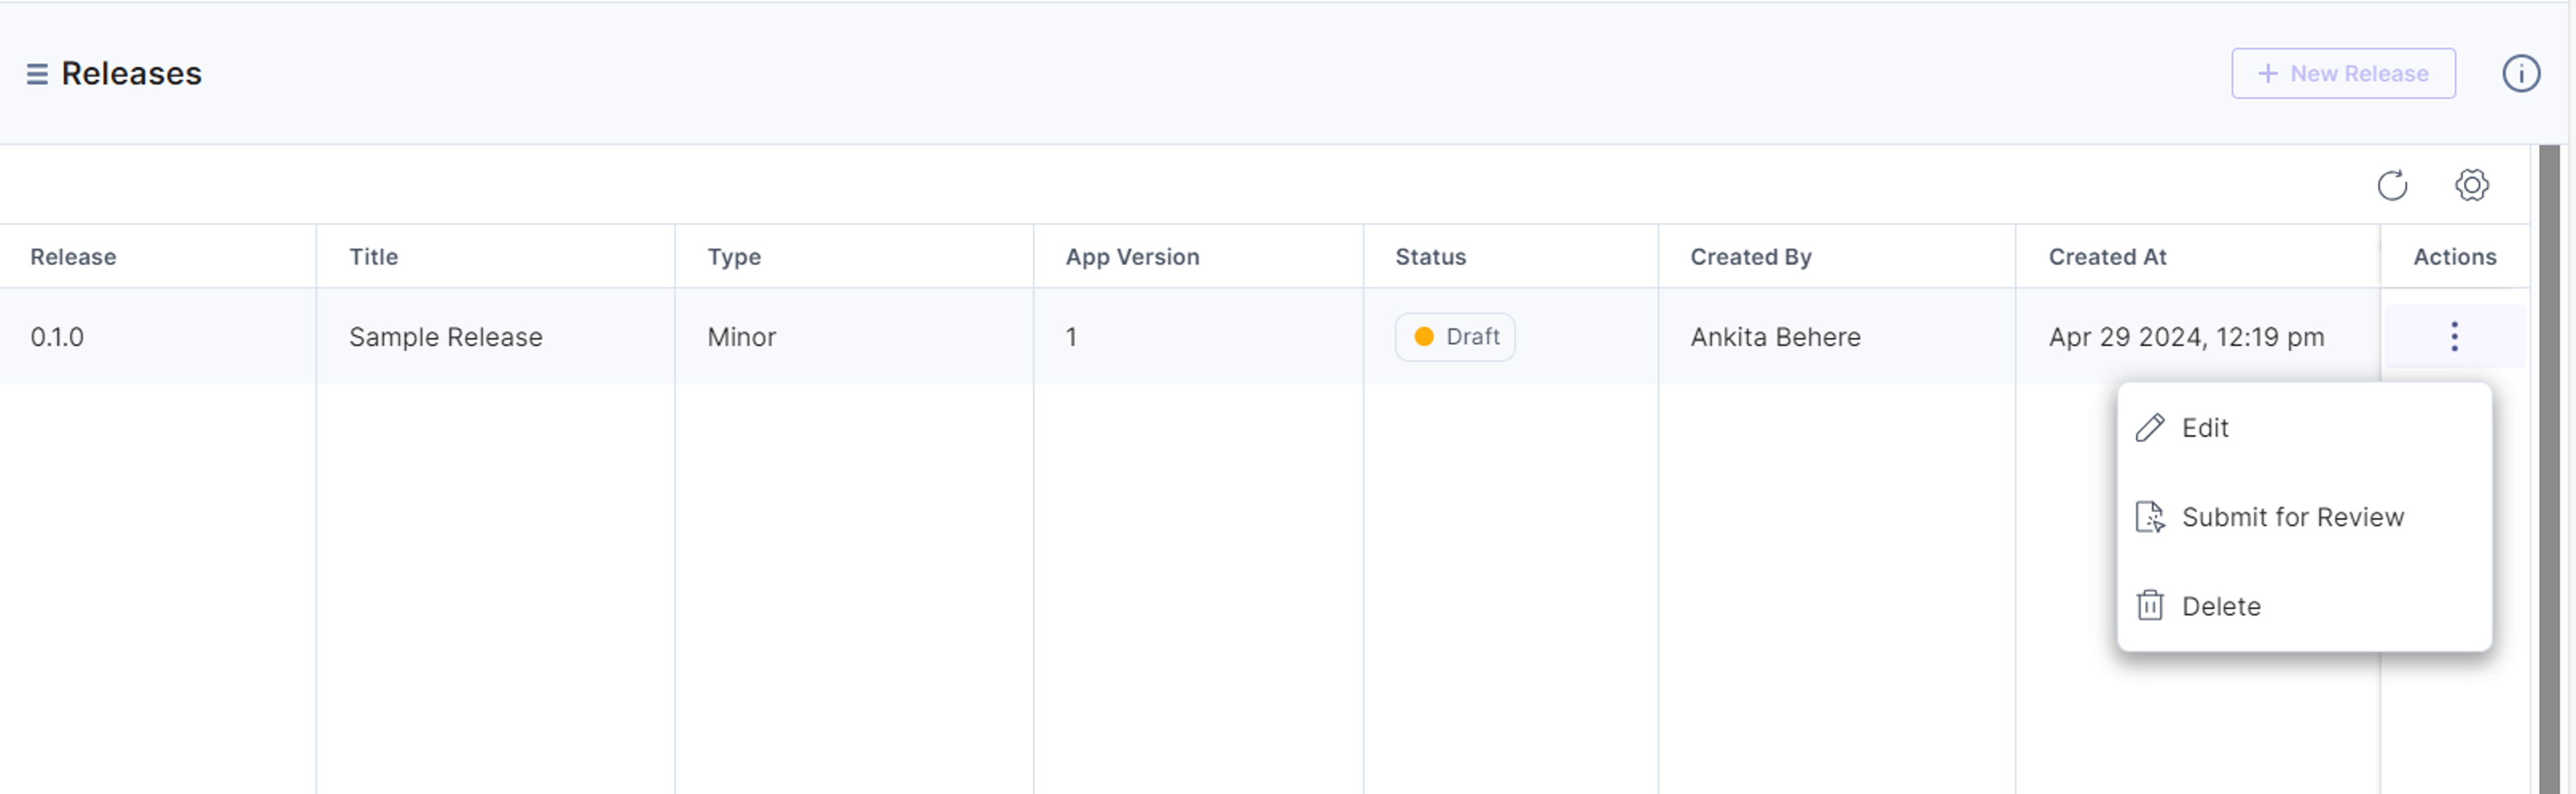The width and height of the screenshot is (2576, 794).
Task: Sort by the Created At column header
Action: coord(2107,257)
